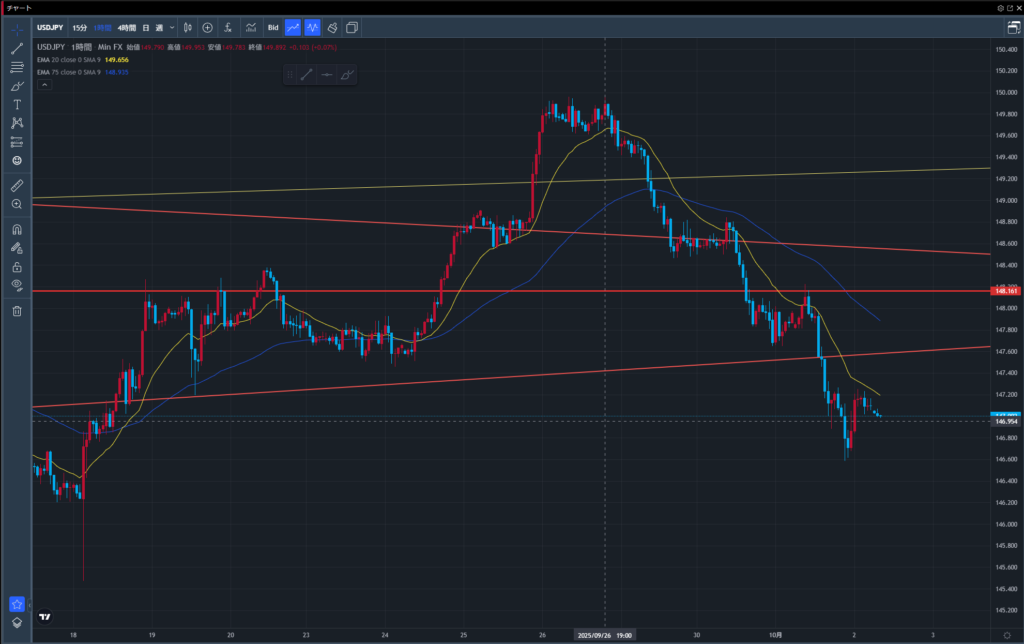Collapse the indicator legend chevron
The height and width of the screenshot is (644, 1024).
tap(43, 85)
